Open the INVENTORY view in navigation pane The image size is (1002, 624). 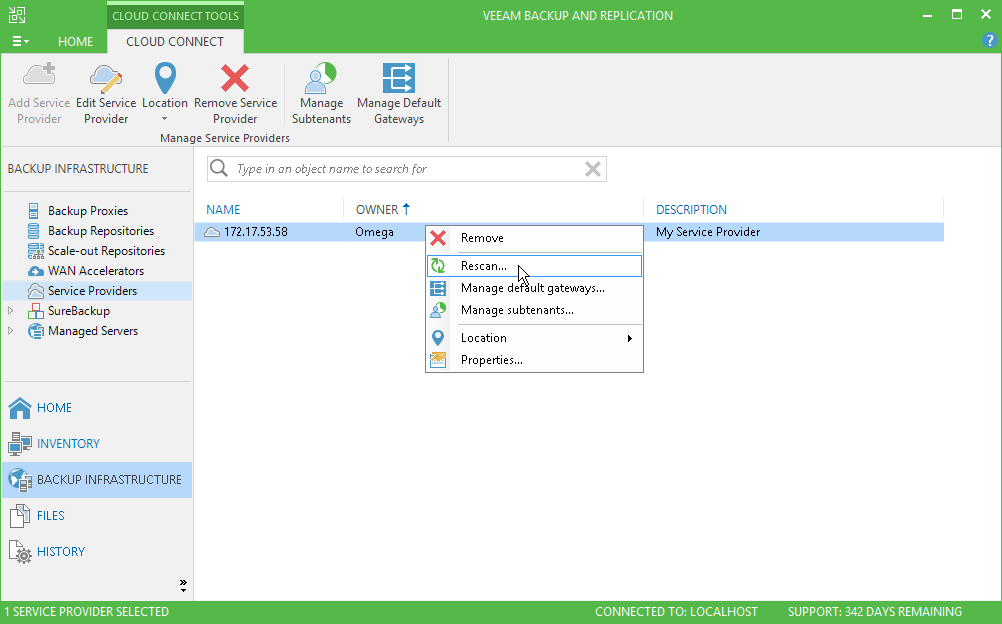point(97,444)
